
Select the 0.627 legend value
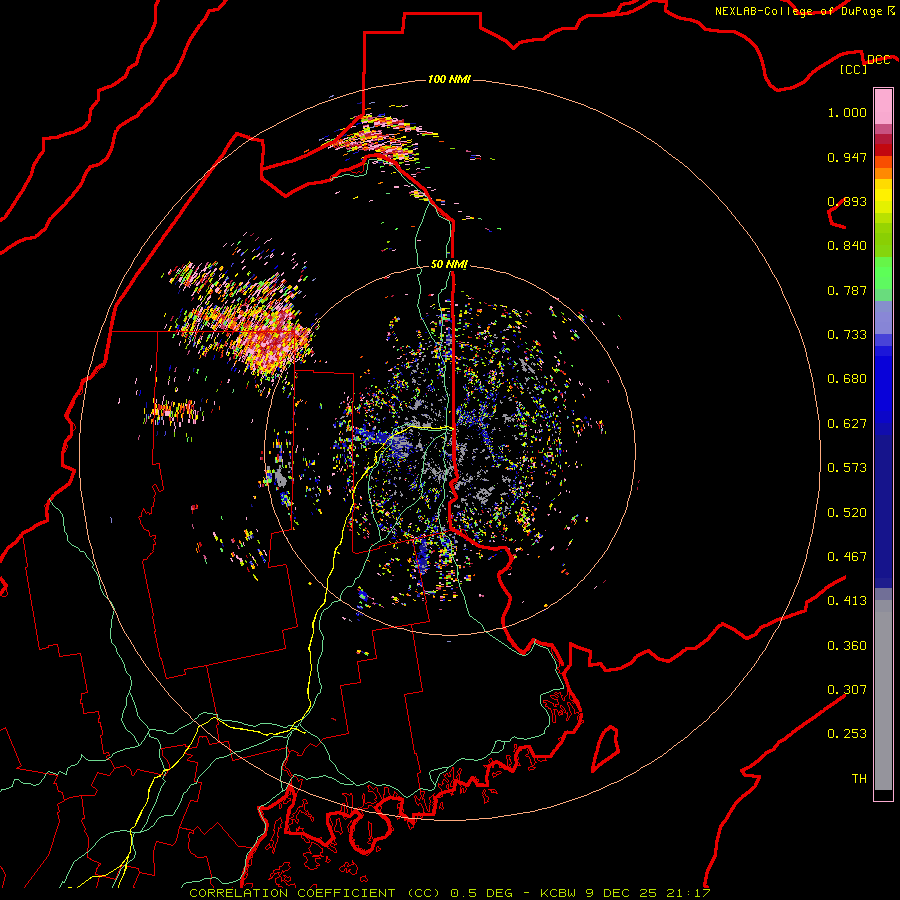click(847, 424)
